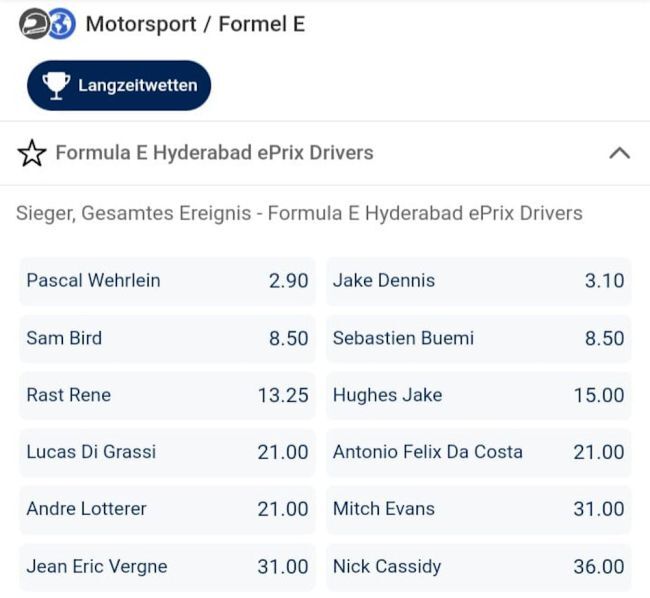Pick Lucas Di Grassi at 21.00
Viewport: 650px width, 598px height.
167,452
